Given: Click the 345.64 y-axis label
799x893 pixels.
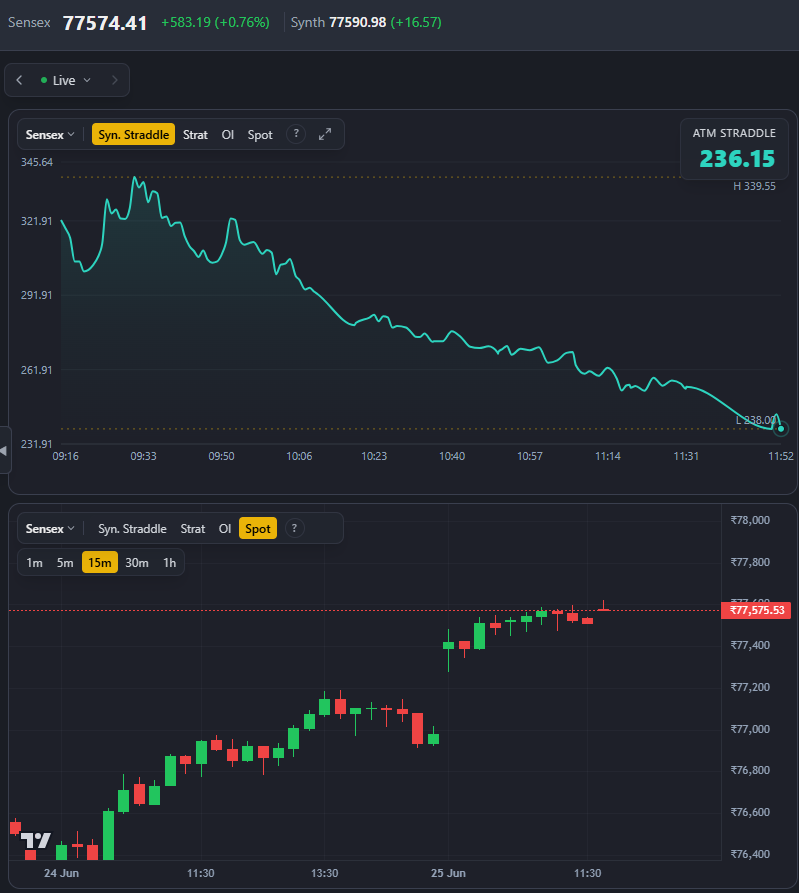Looking at the screenshot, I should [x=36, y=162].
